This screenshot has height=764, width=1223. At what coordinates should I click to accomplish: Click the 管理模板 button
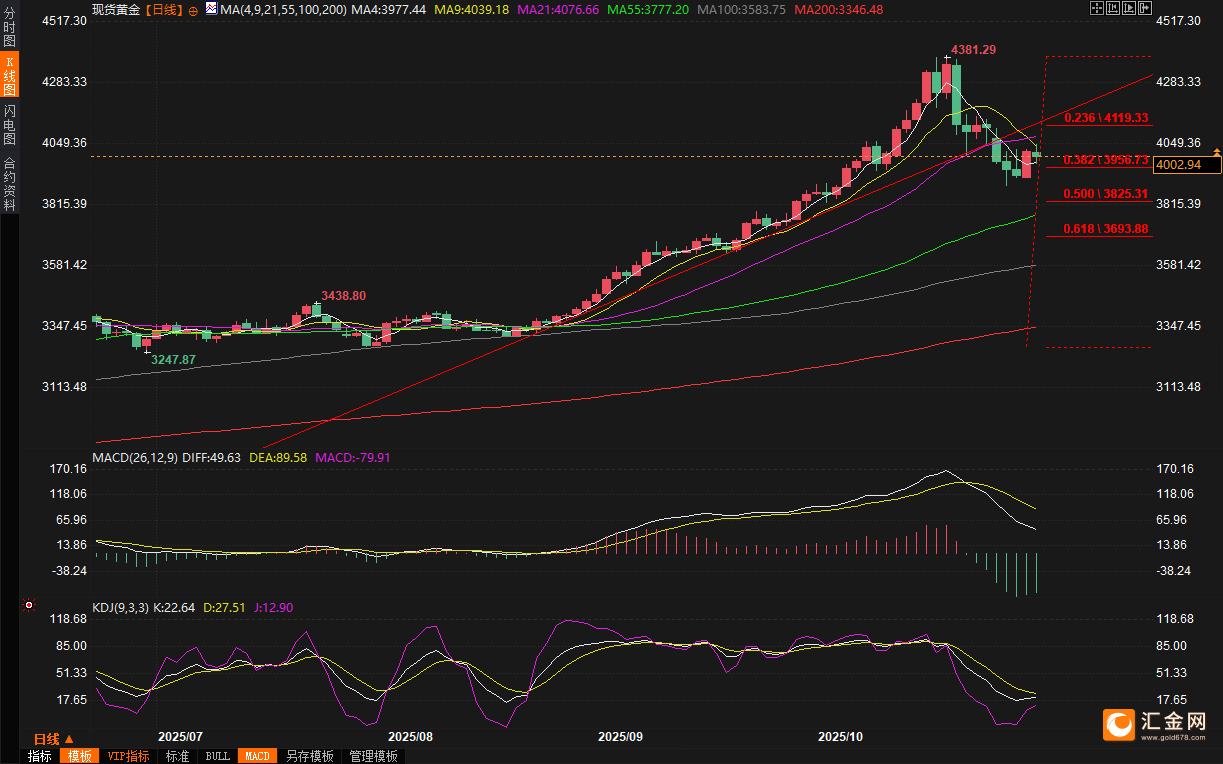(x=373, y=756)
